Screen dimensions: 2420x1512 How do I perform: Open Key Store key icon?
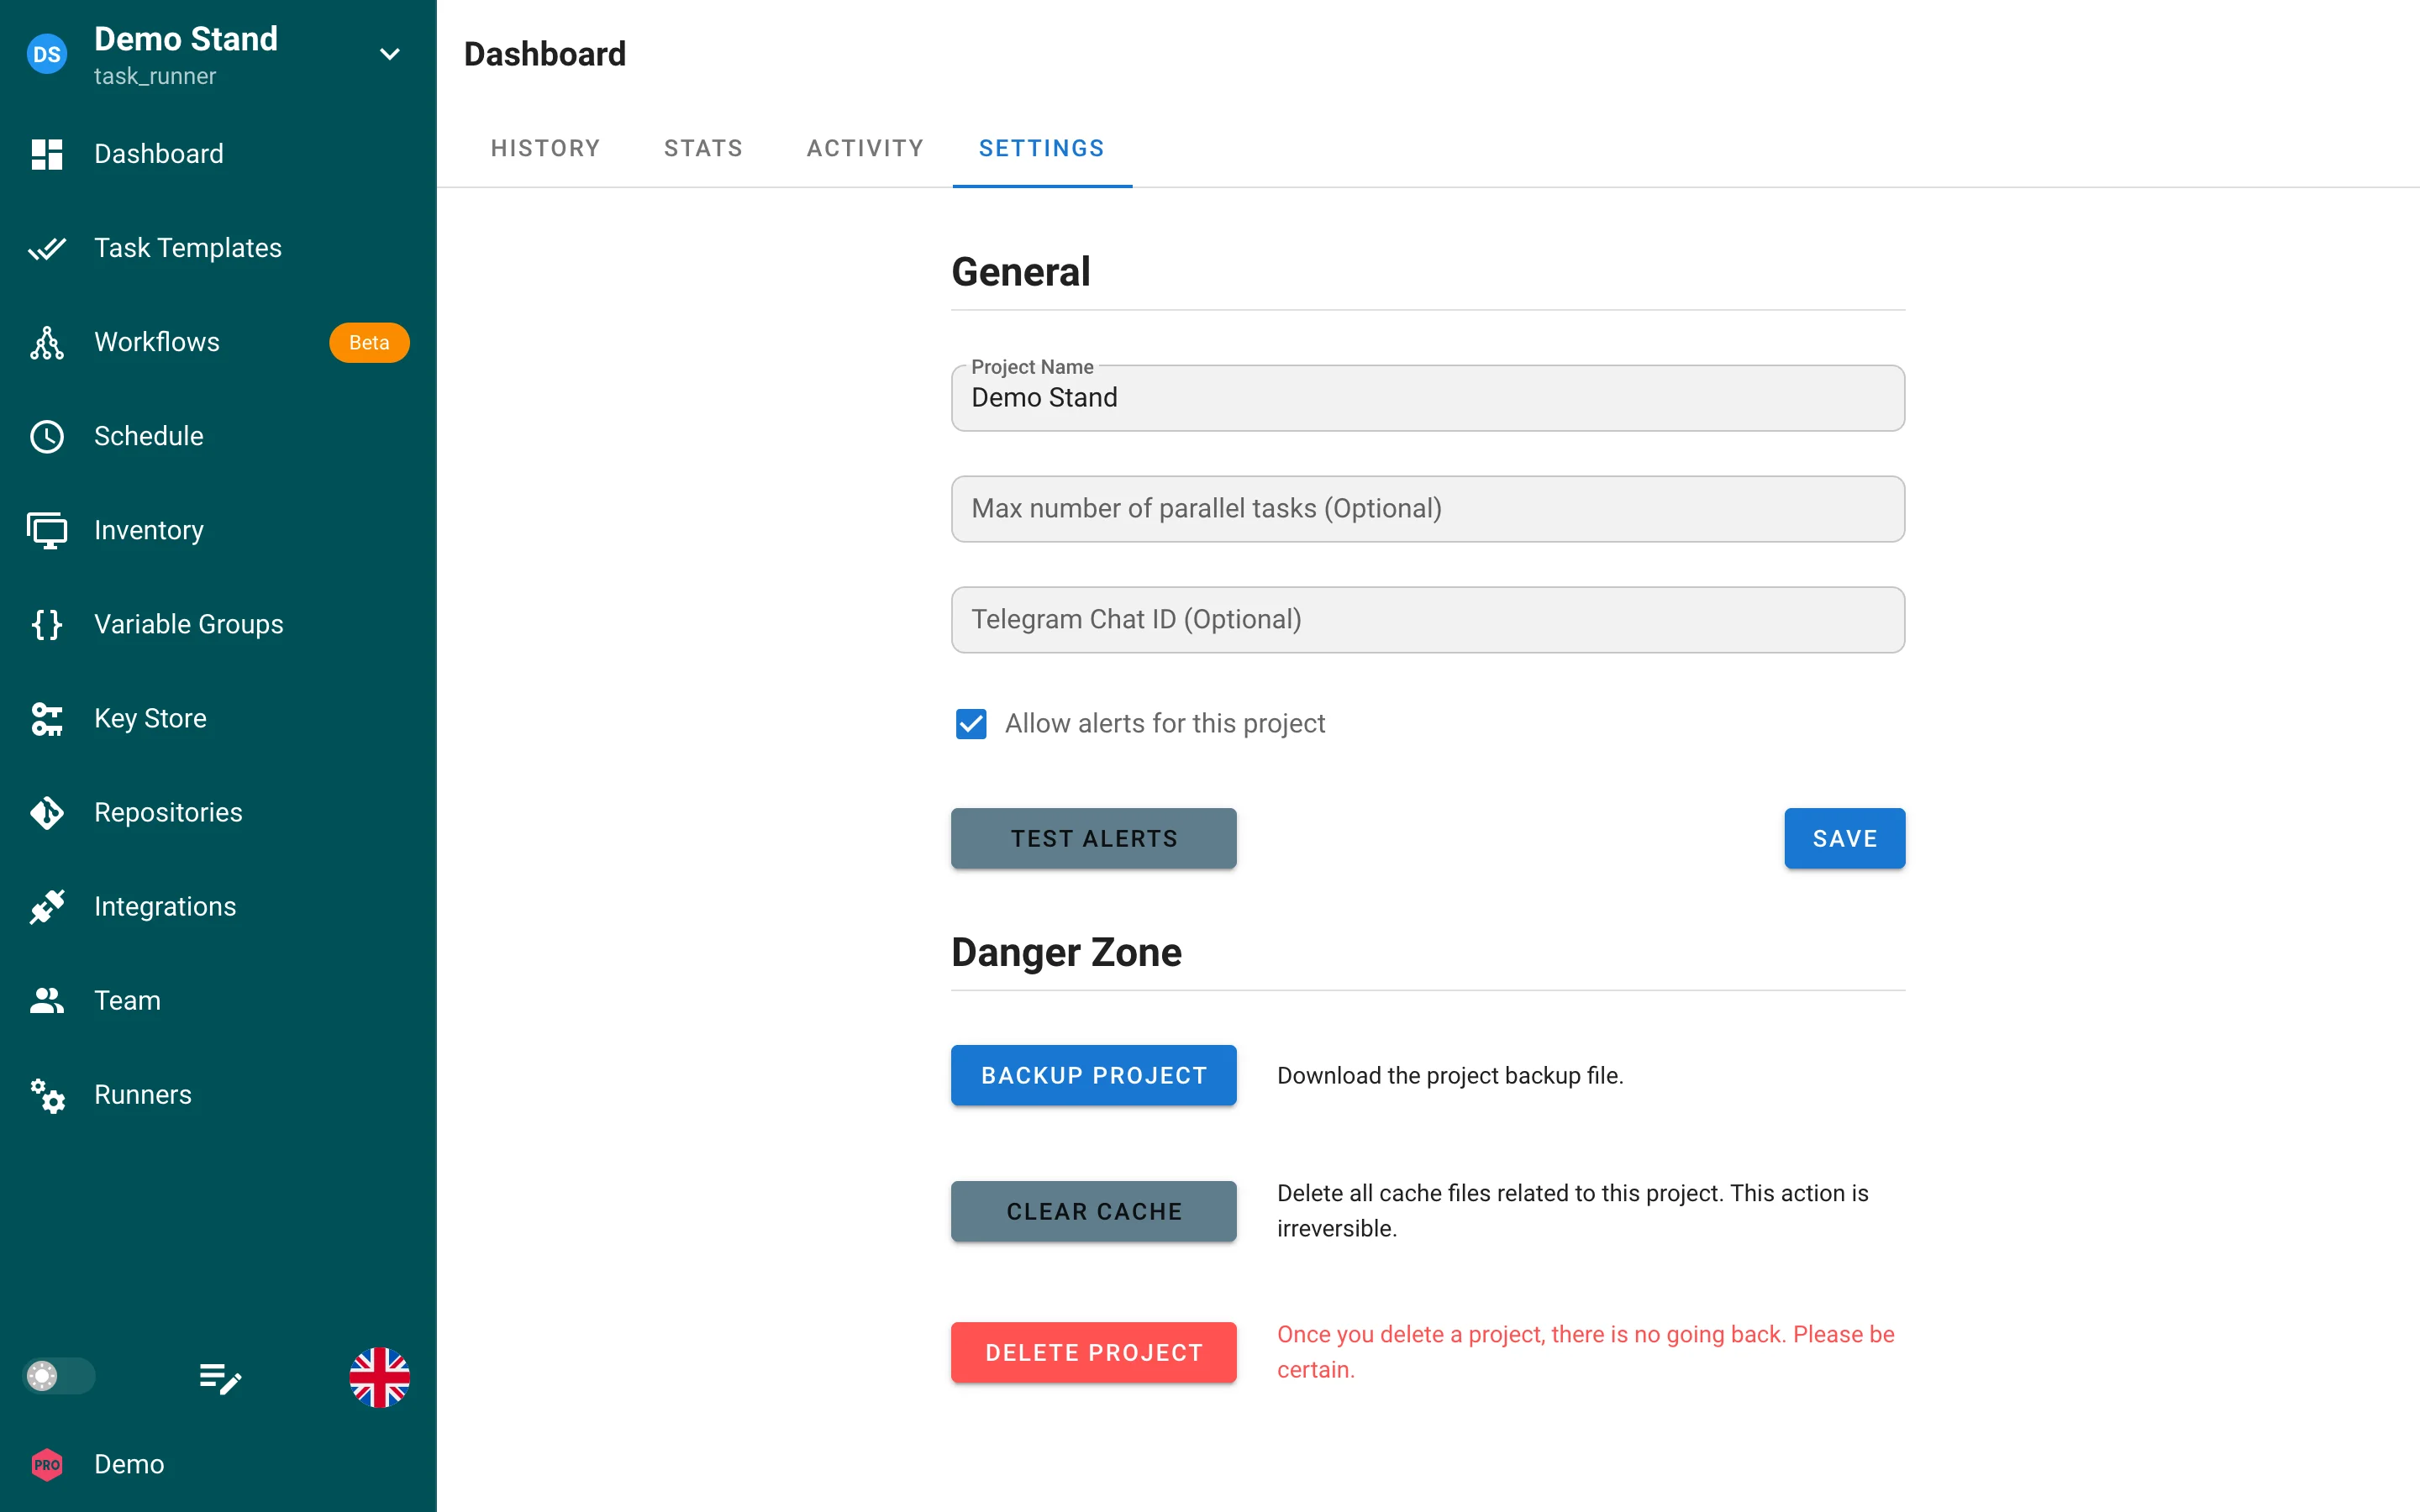(x=46, y=718)
